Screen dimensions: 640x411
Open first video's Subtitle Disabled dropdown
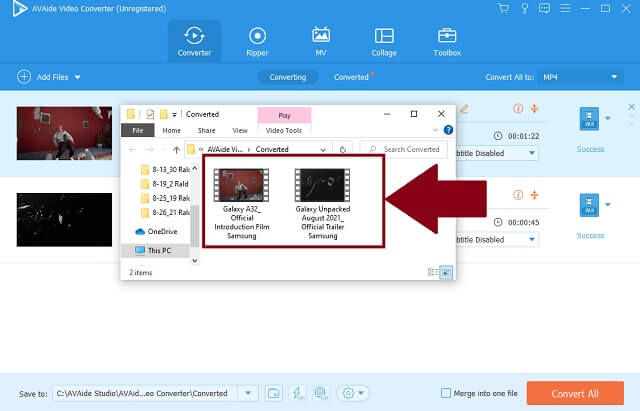pos(497,153)
